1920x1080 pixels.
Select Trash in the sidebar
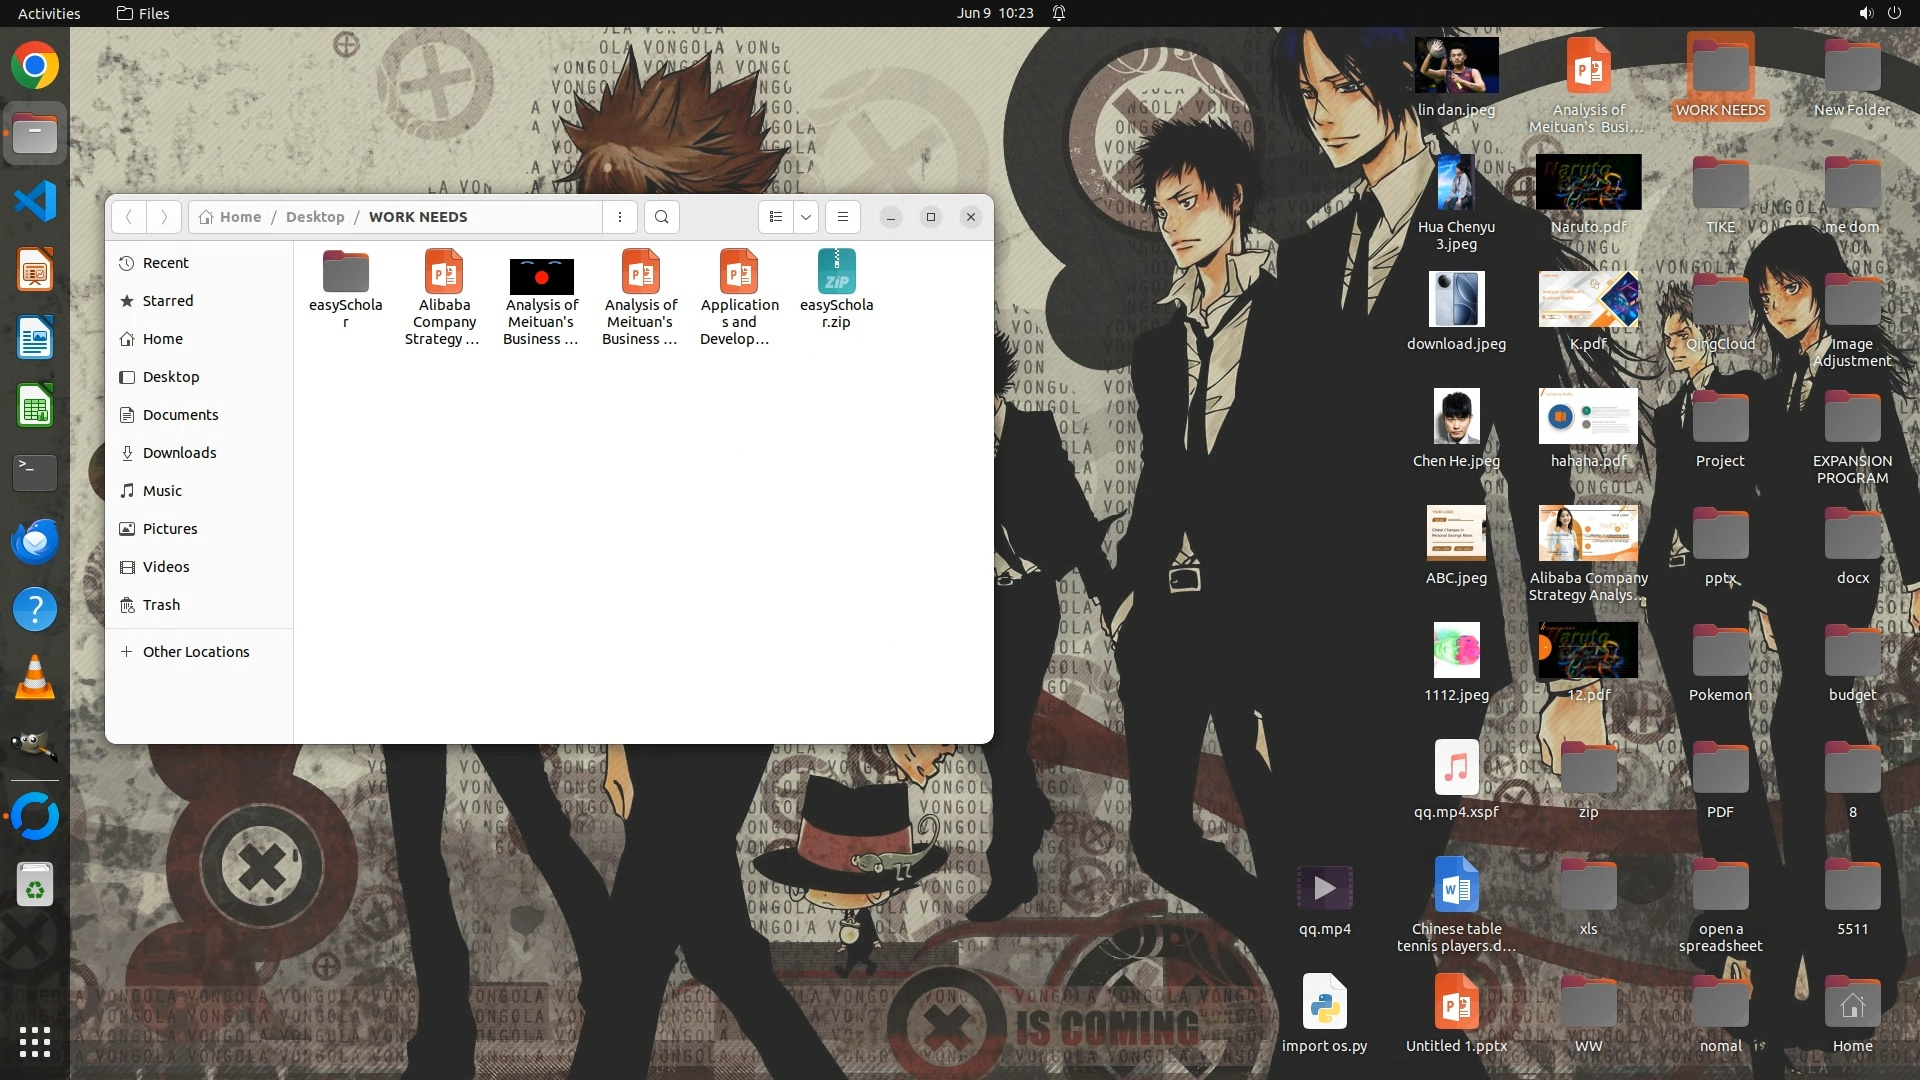(x=161, y=605)
